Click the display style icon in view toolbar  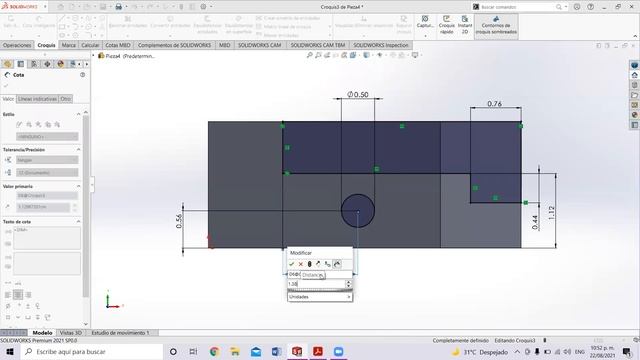tap(367, 55)
